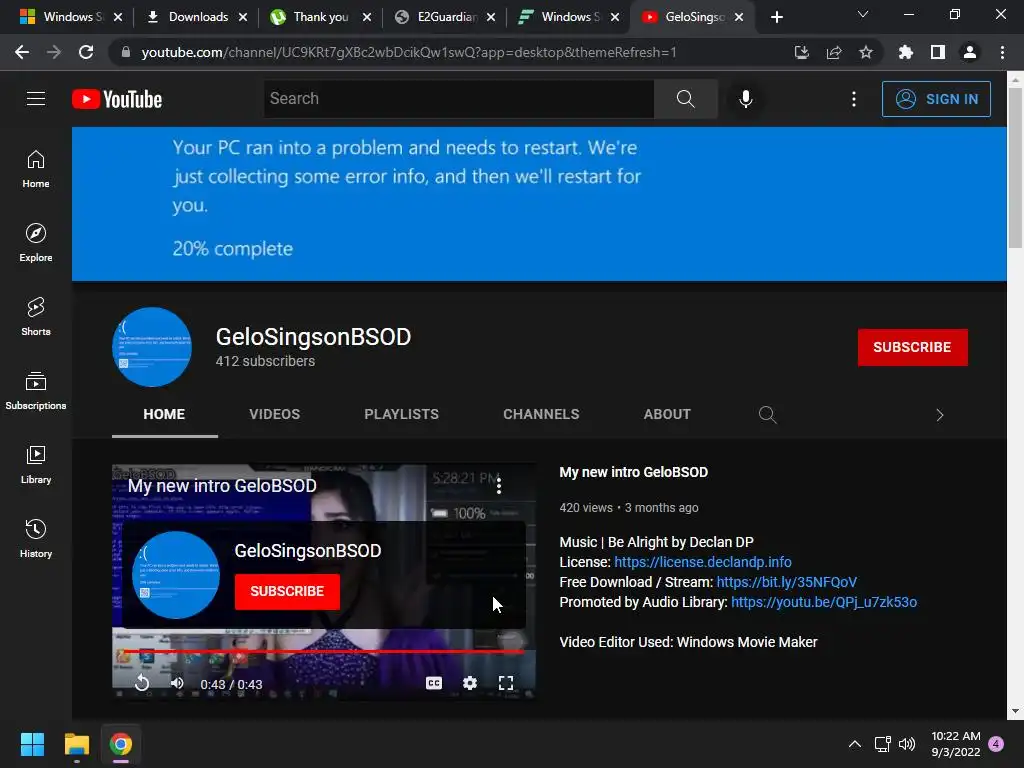Image resolution: width=1024 pixels, height=768 pixels.
Task: Toggle closed captions on the video
Action: tap(434, 683)
